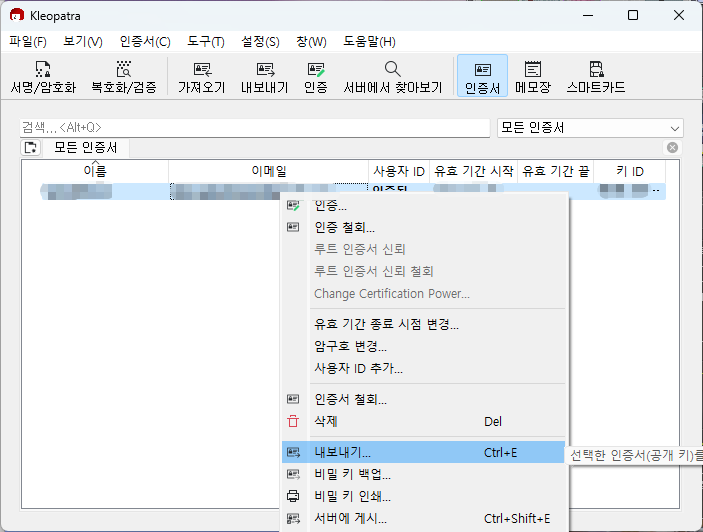The height and width of the screenshot is (532, 703).
Task: Click the 가져오기 import toolbar icon
Action: [202, 77]
